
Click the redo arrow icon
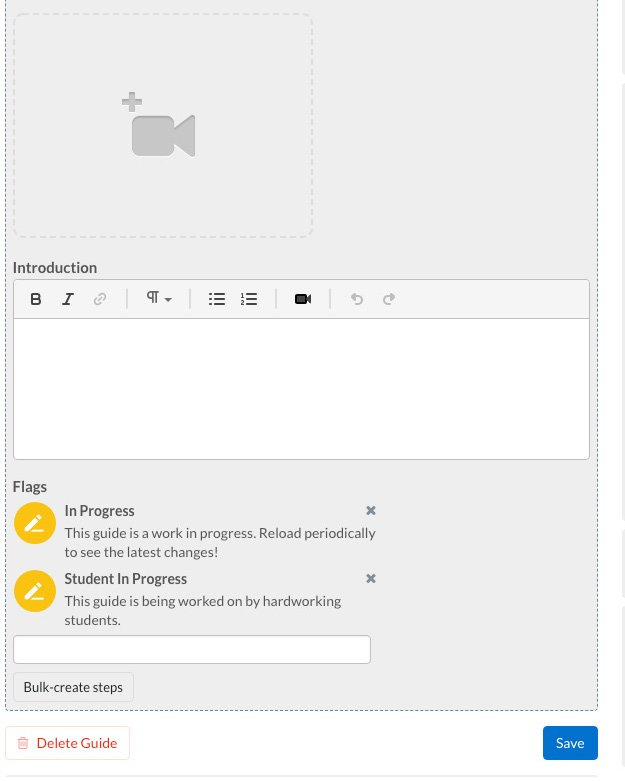[x=388, y=299]
